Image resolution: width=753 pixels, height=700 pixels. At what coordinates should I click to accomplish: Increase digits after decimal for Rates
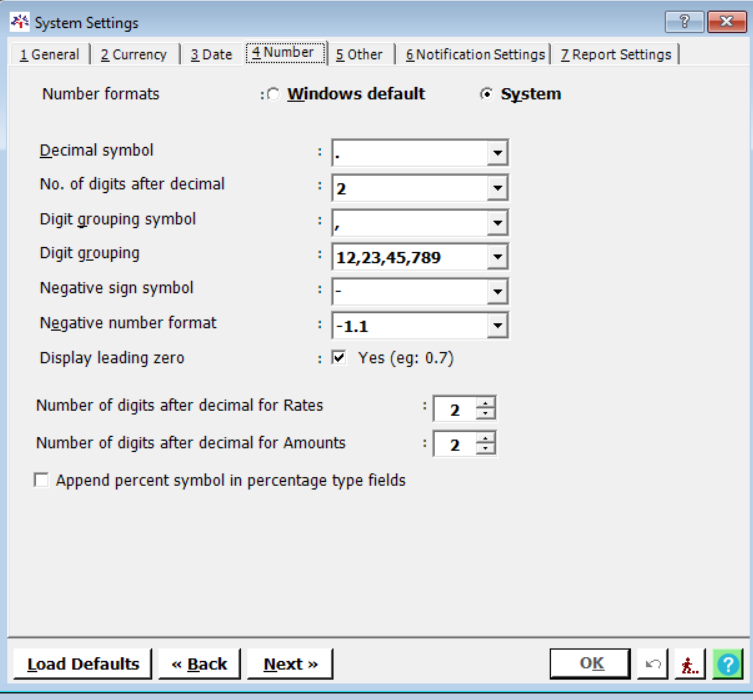coord(486,403)
